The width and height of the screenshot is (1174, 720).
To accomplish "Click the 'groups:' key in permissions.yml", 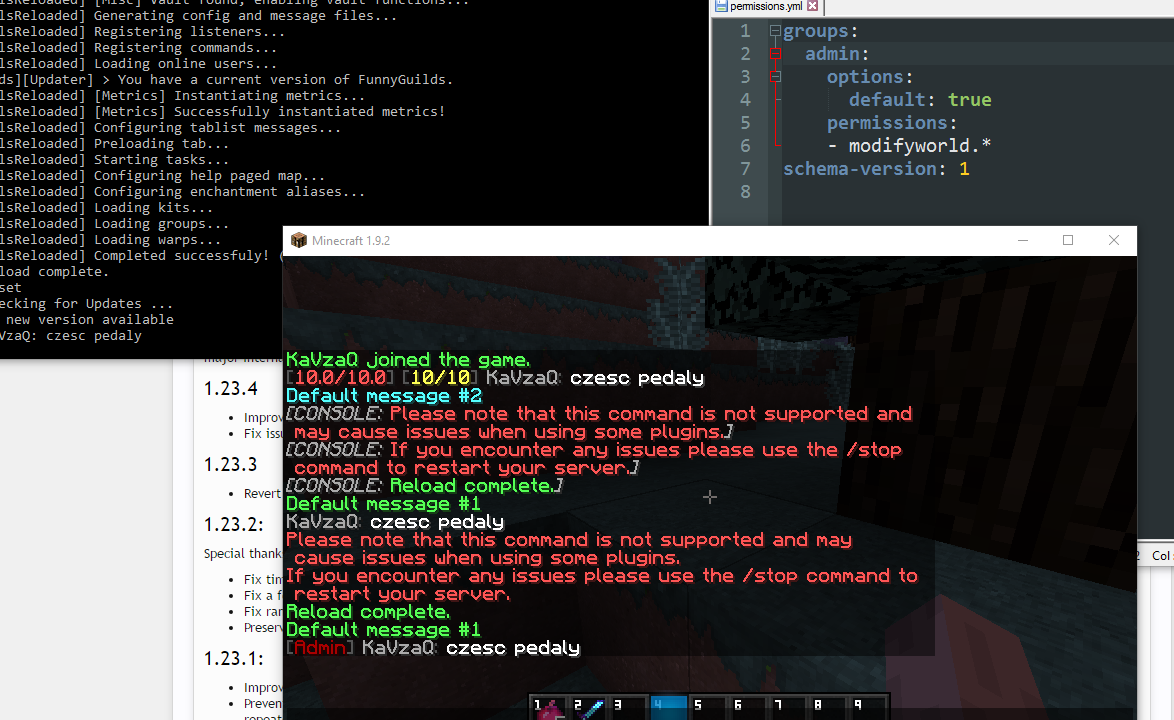I will 821,31.
